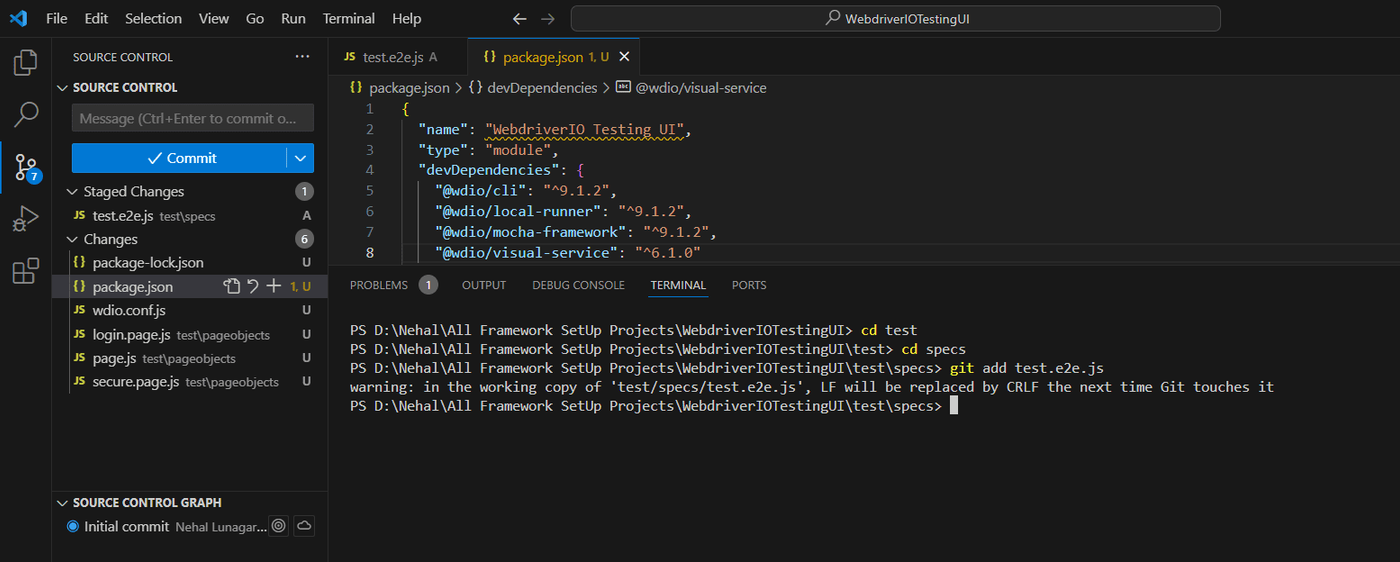The width and height of the screenshot is (1400, 562).
Task: Open the Help menu
Action: (x=406, y=19)
